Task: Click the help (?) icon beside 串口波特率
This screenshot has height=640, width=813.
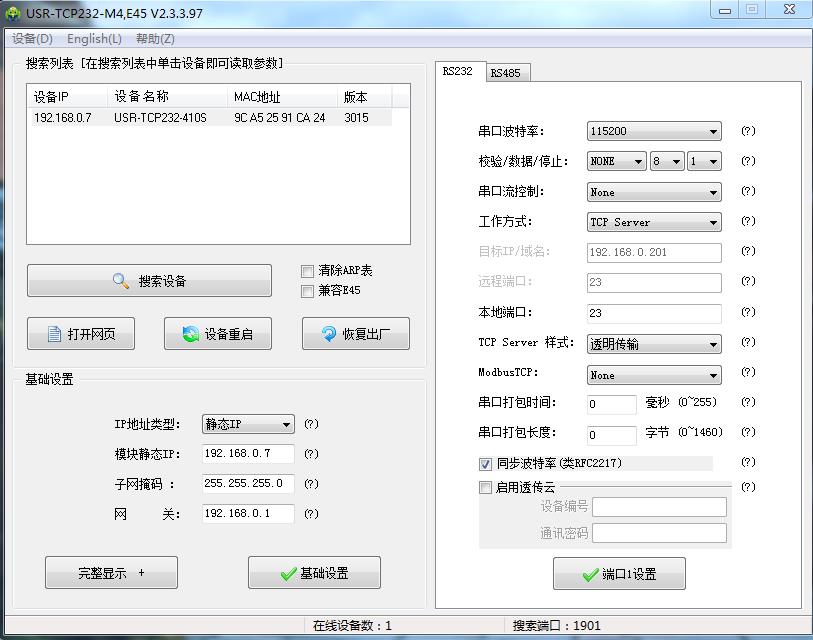Action: (747, 132)
